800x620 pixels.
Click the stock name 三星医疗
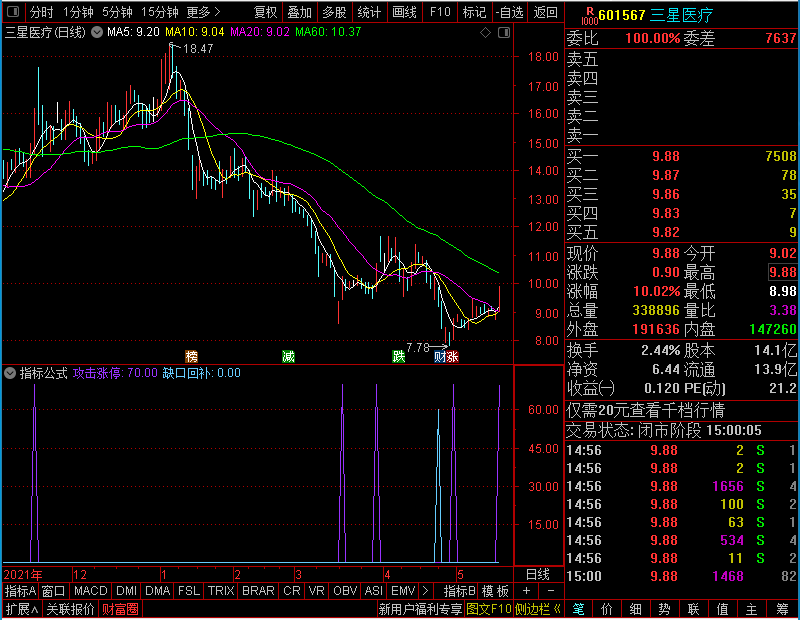click(682, 15)
